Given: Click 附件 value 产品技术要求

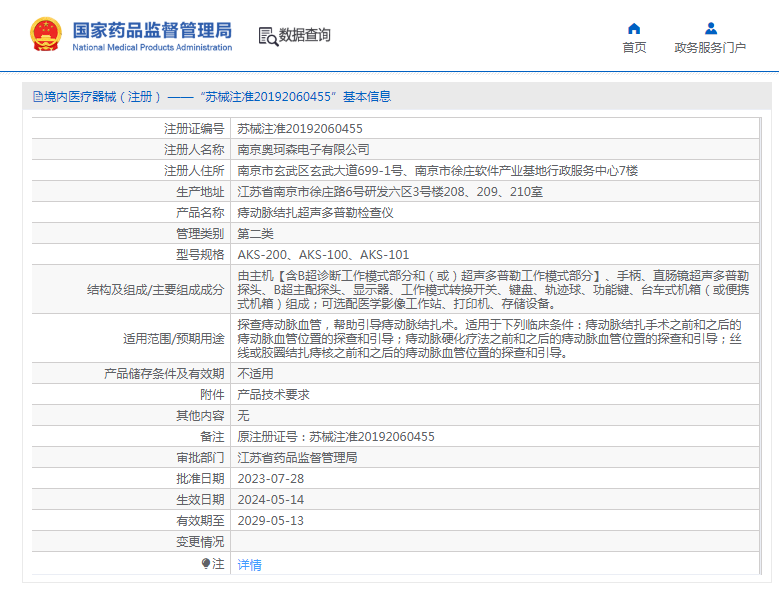Looking at the screenshot, I should 273,395.
